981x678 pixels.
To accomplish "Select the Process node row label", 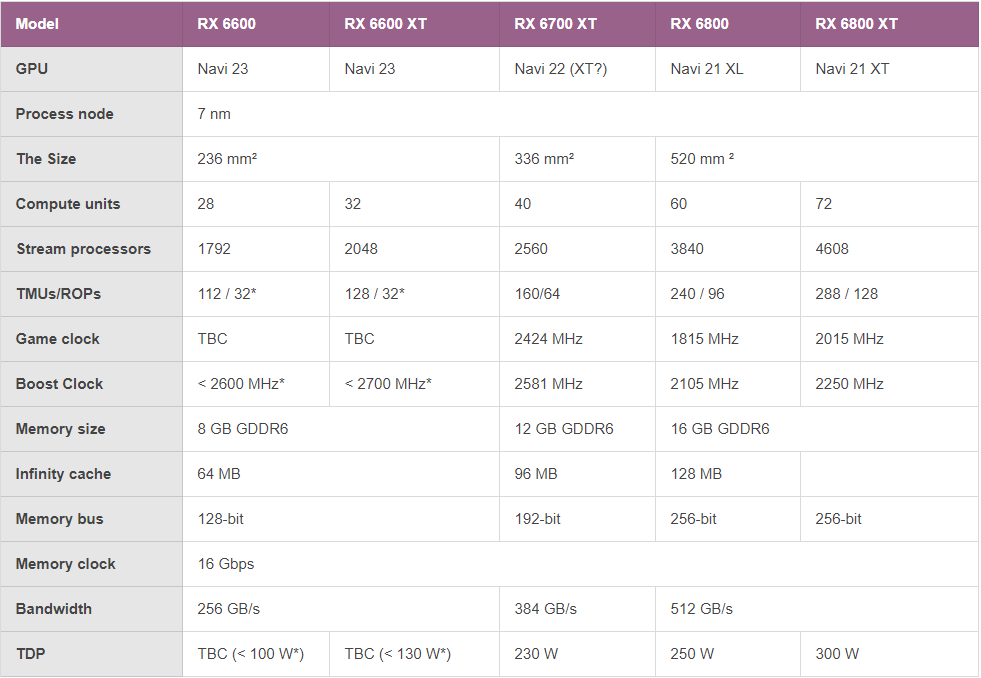I will coord(65,114).
